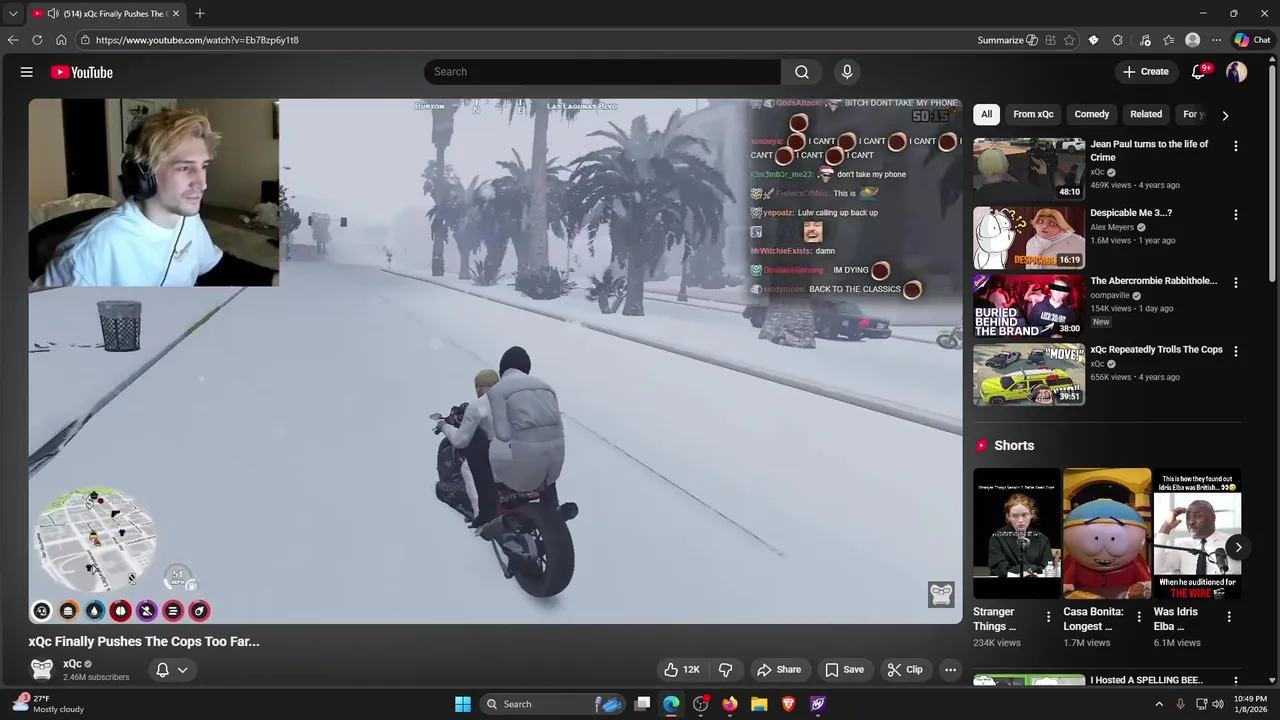Focus the YouTube search field
This screenshot has height=720, width=1280.
602,72
